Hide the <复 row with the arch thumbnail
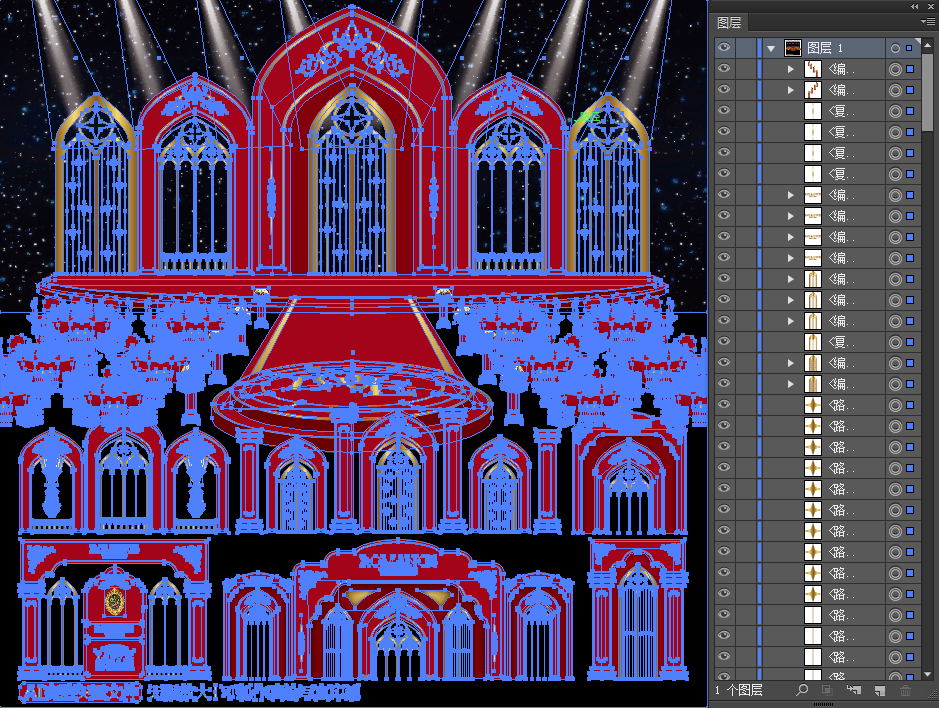The height and width of the screenshot is (708, 939). pos(724,341)
